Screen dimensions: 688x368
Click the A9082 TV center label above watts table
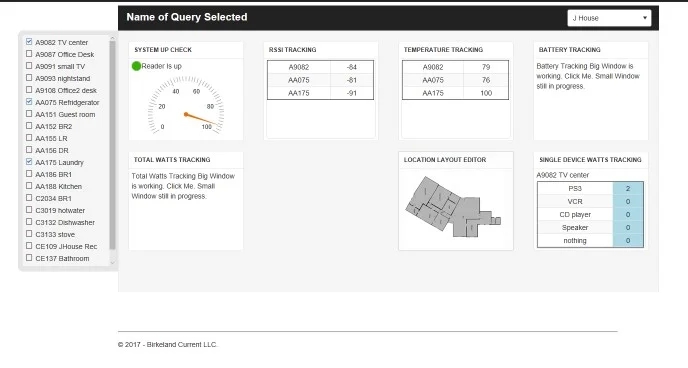tap(563, 175)
